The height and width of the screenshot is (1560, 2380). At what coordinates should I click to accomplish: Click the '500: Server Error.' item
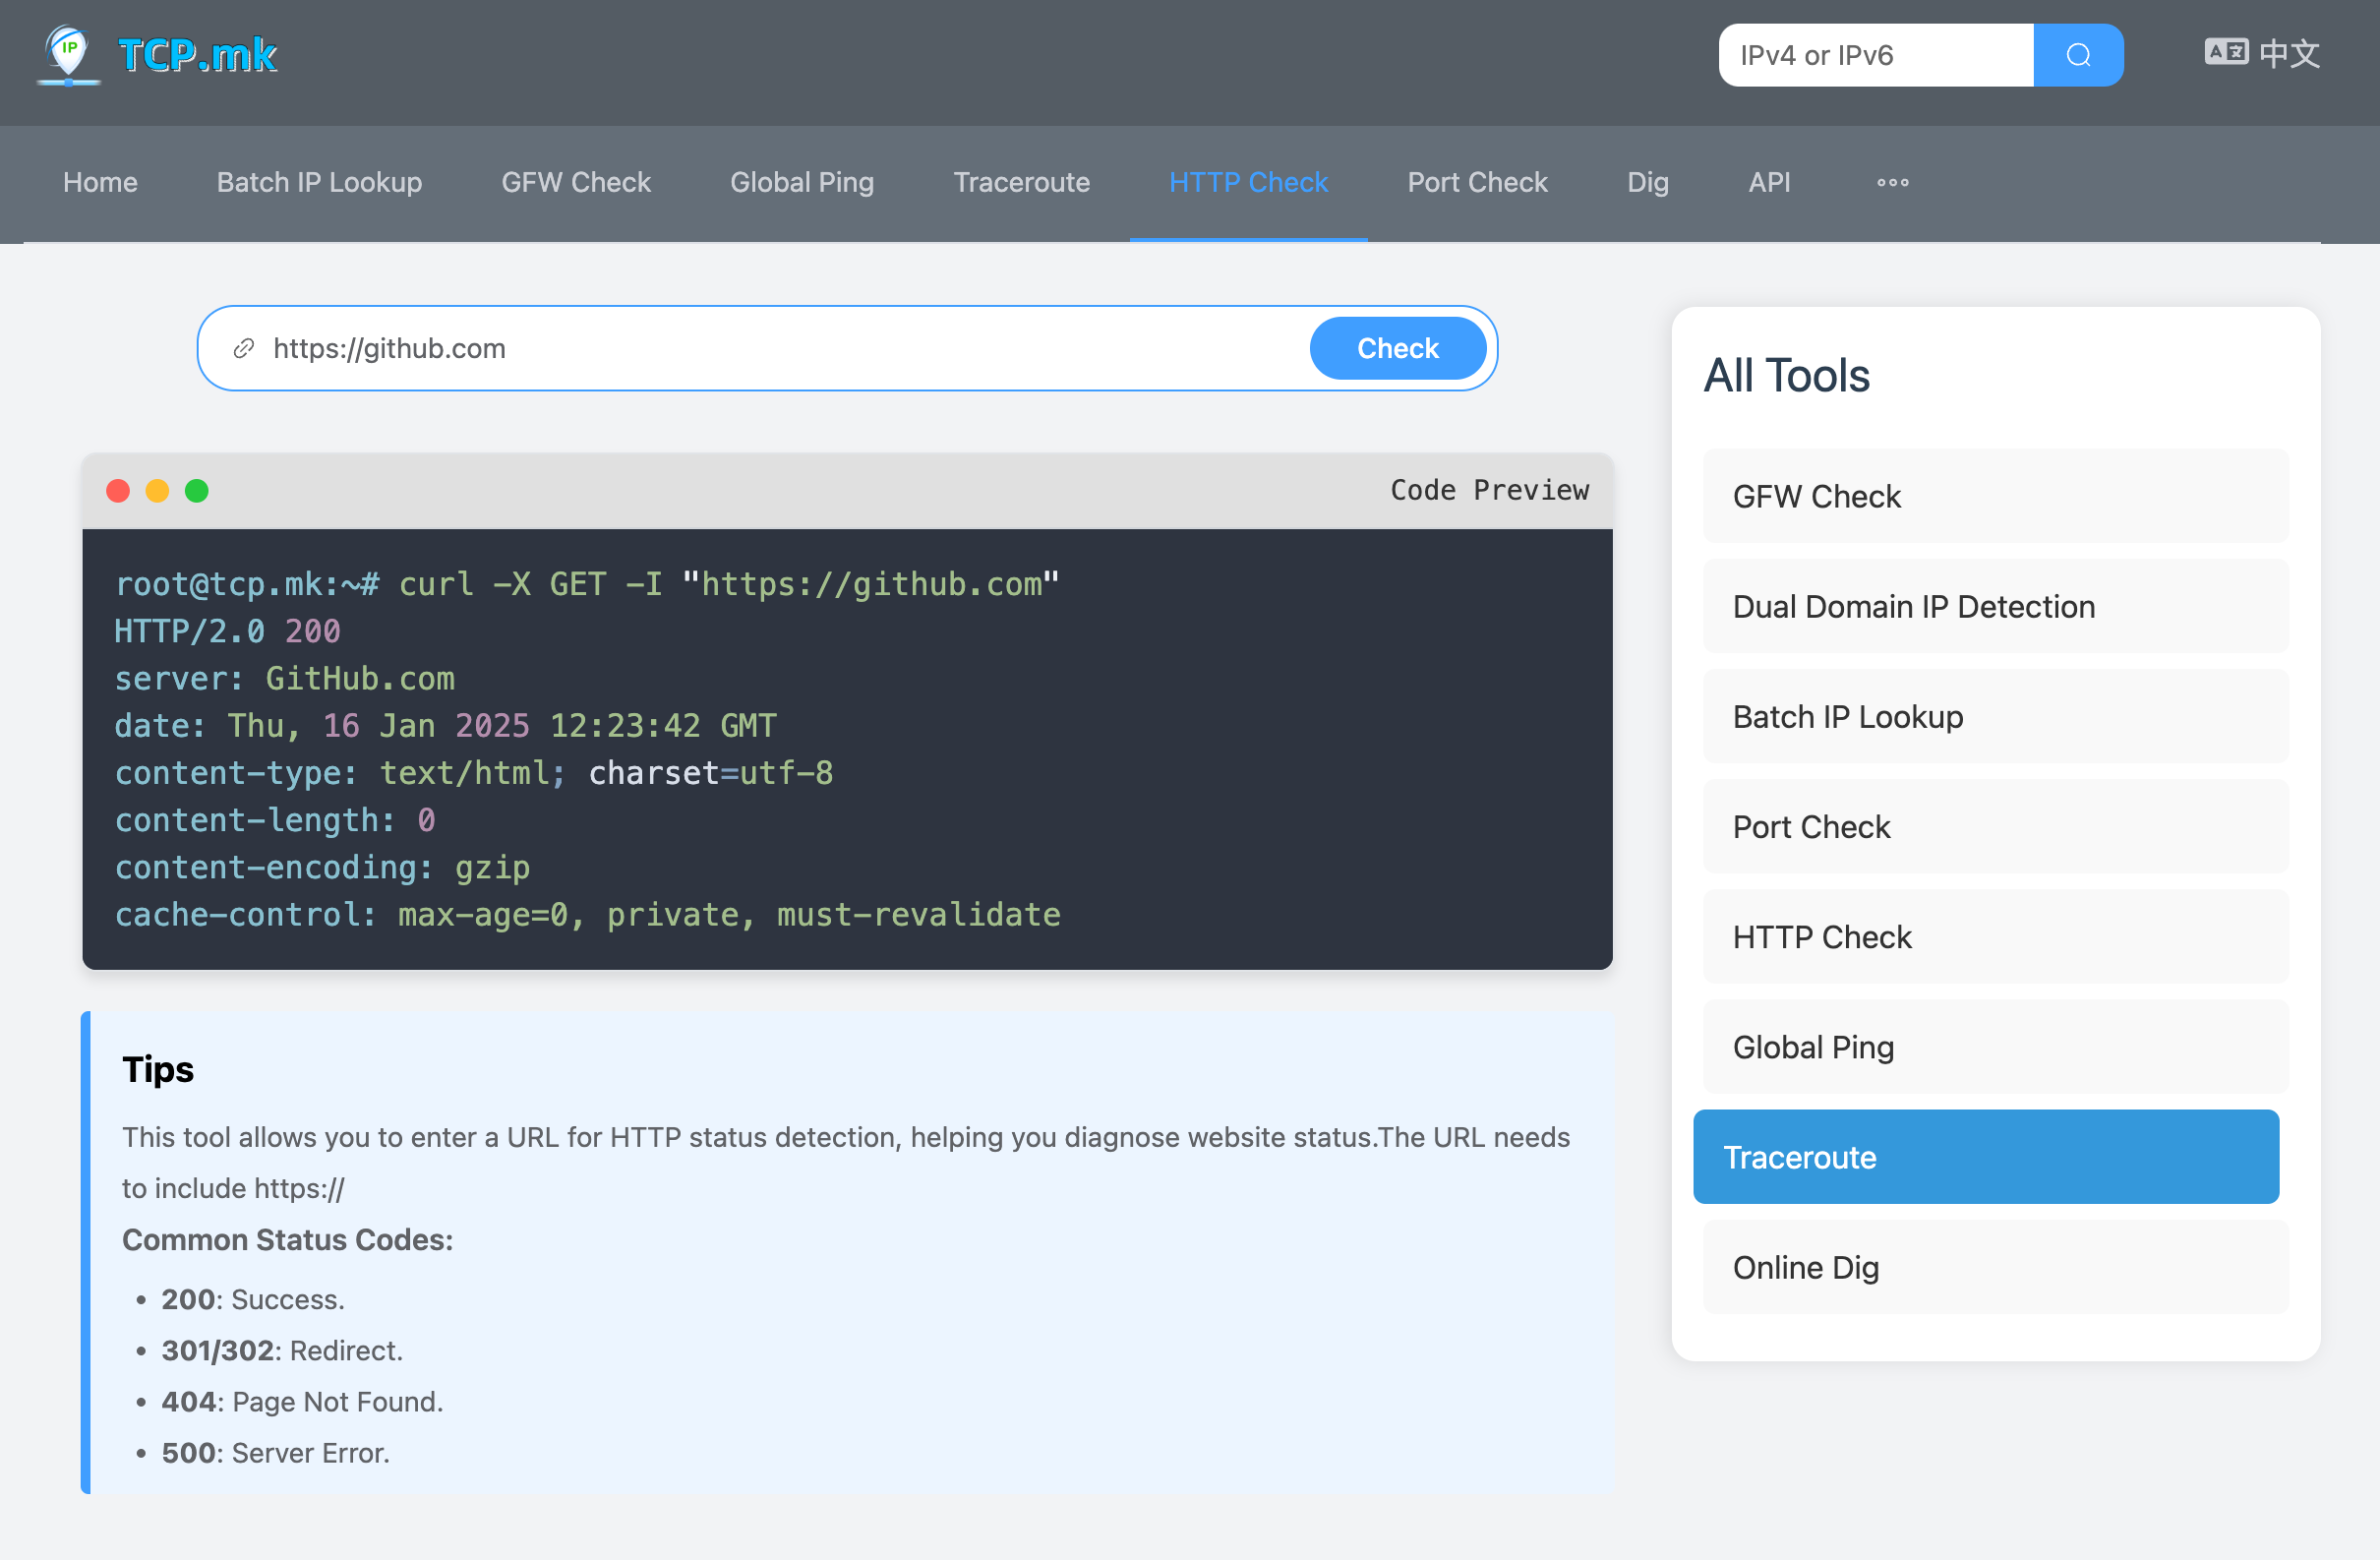[276, 1452]
